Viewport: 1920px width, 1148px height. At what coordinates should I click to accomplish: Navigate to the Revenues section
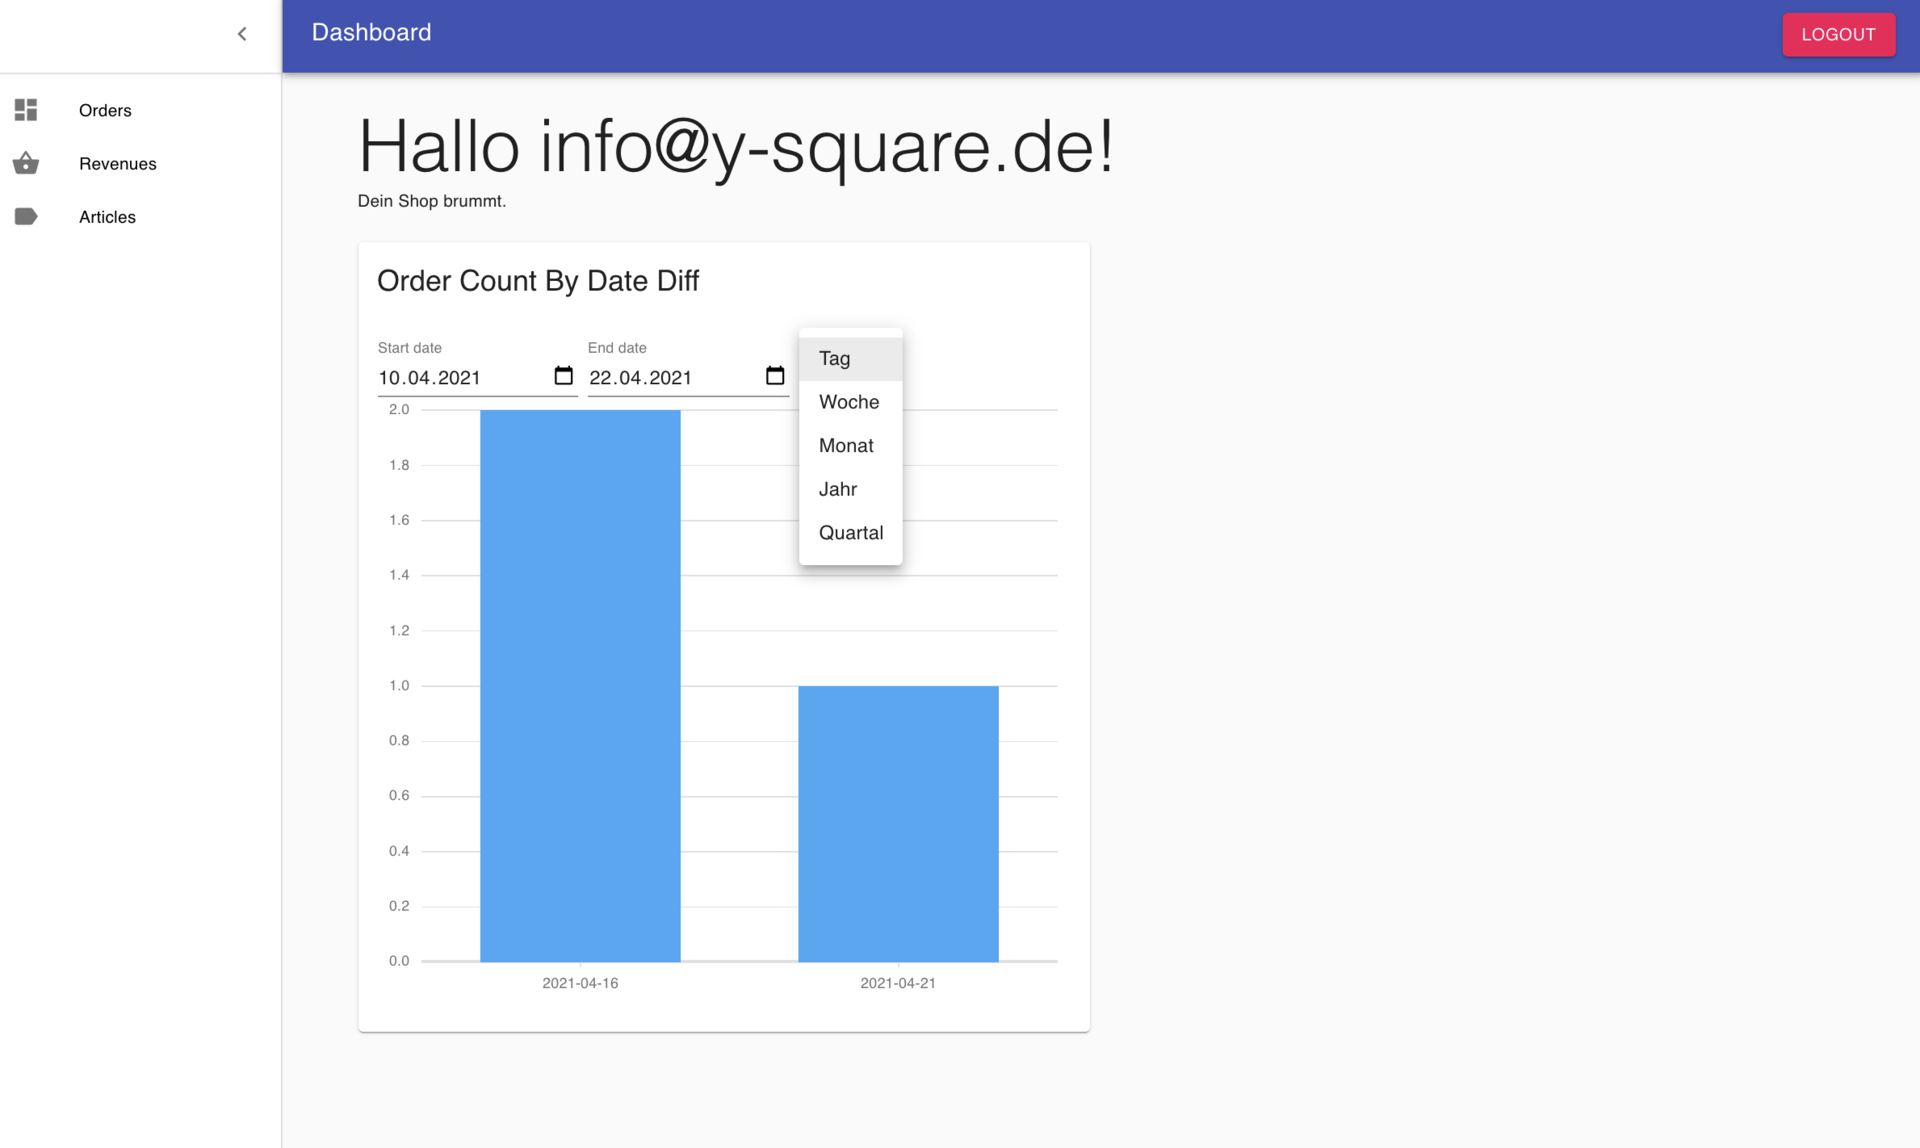coord(118,163)
